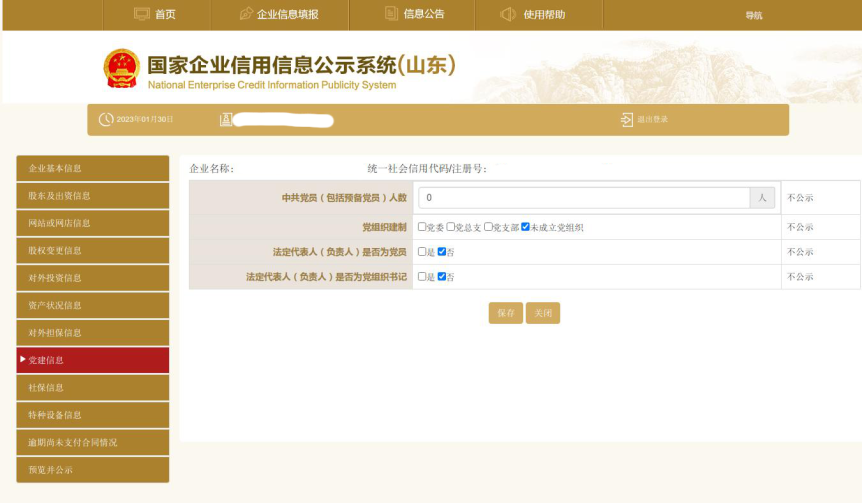The image size is (862, 503).
Task: Click the clock icon beside date
Action: click(106, 120)
